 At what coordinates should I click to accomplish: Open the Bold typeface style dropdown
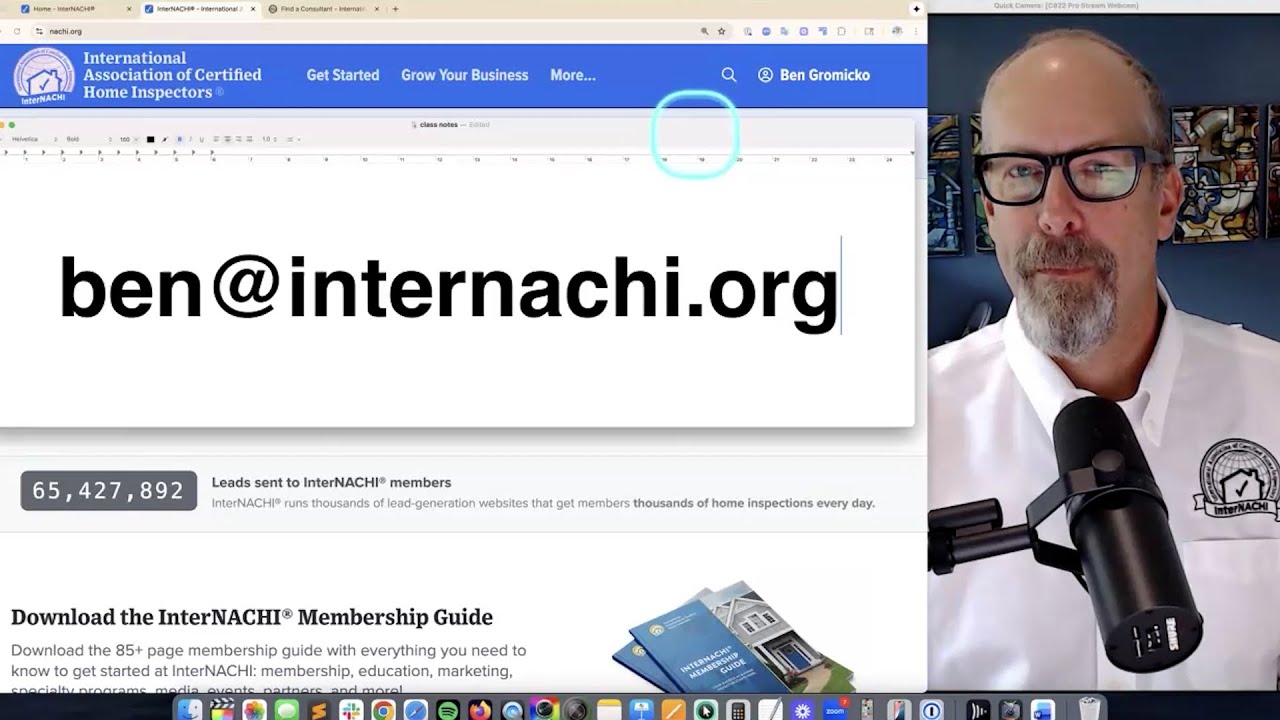click(x=88, y=139)
